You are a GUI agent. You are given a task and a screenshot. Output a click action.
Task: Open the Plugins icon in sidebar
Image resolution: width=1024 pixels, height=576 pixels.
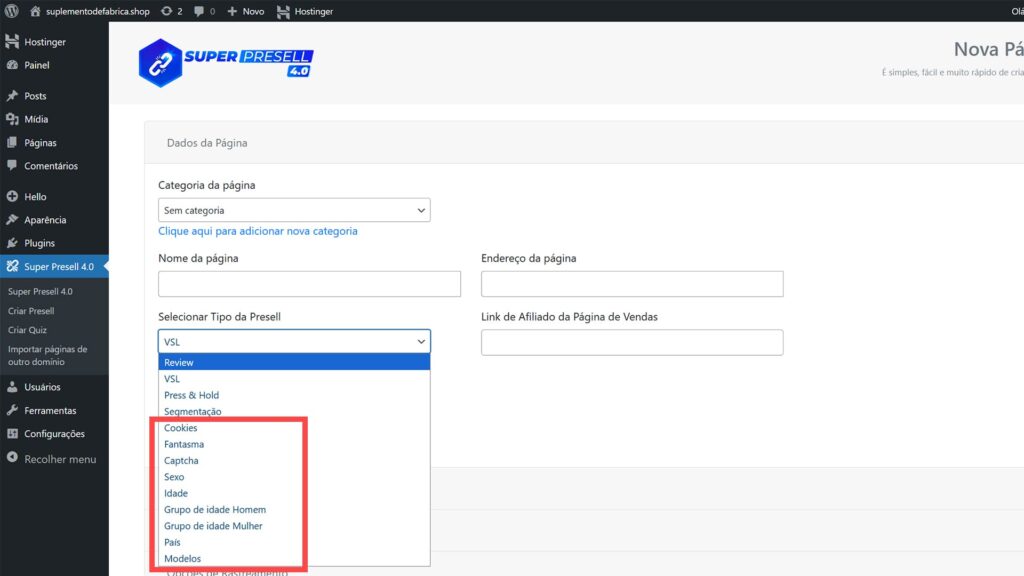[12, 243]
